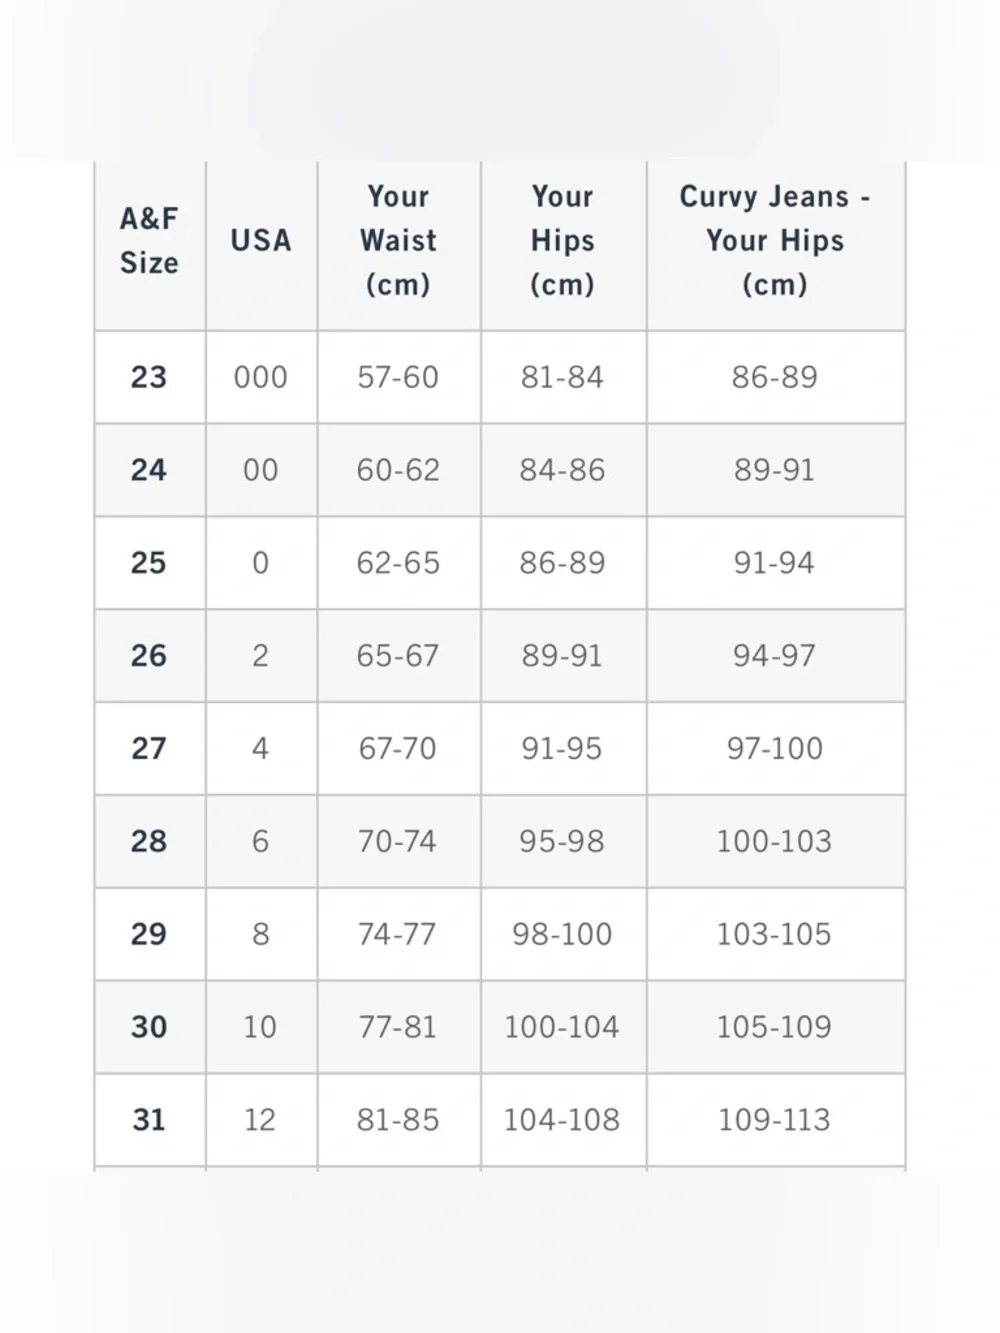Click A&F size 29 row label
Viewport: 1000px width, 1333px height.
coord(149,934)
